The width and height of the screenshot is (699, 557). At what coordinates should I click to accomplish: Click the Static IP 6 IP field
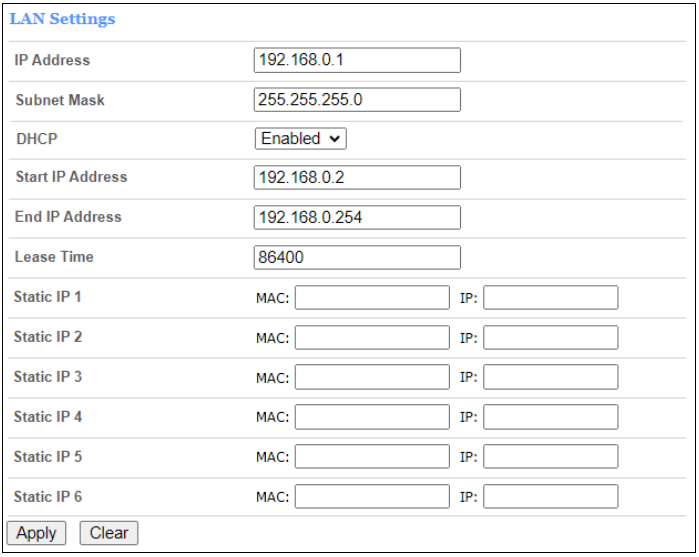pos(551,496)
